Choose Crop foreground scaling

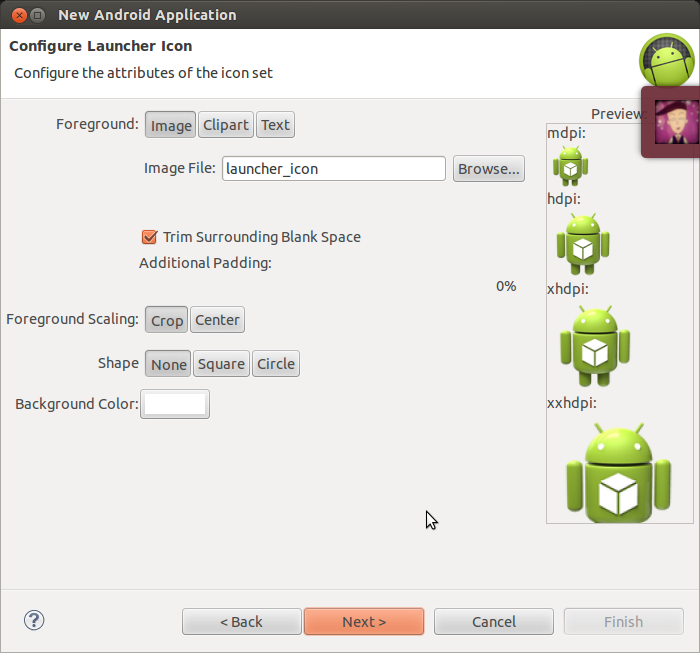pyautogui.click(x=167, y=320)
